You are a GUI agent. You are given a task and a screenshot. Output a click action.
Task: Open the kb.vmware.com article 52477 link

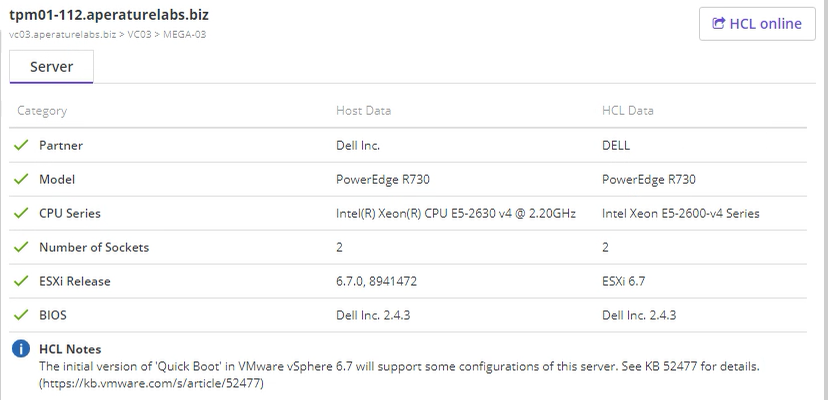click(151, 384)
